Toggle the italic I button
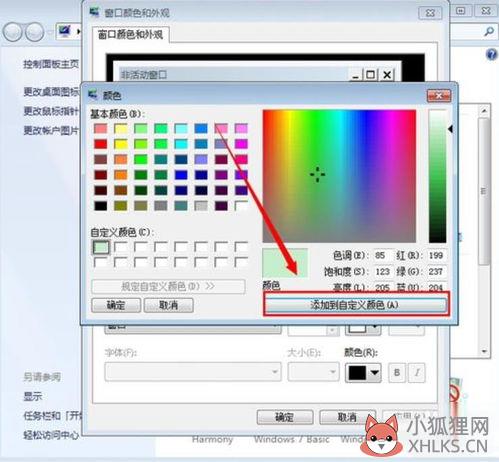Screen dimensions: 499x462 [x=417, y=372]
